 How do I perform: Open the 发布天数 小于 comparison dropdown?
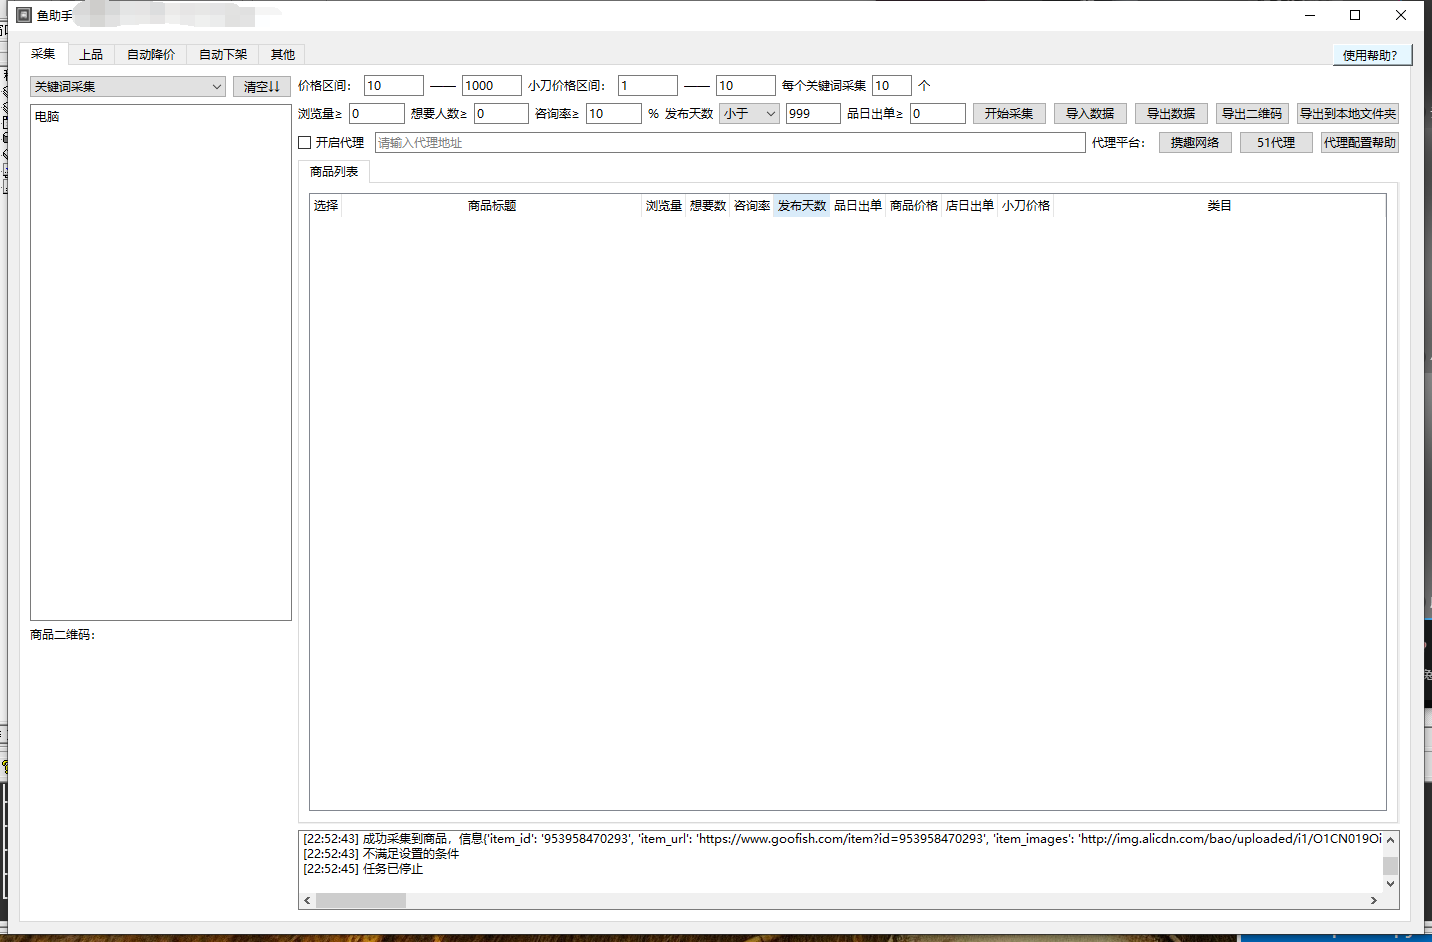coord(748,113)
